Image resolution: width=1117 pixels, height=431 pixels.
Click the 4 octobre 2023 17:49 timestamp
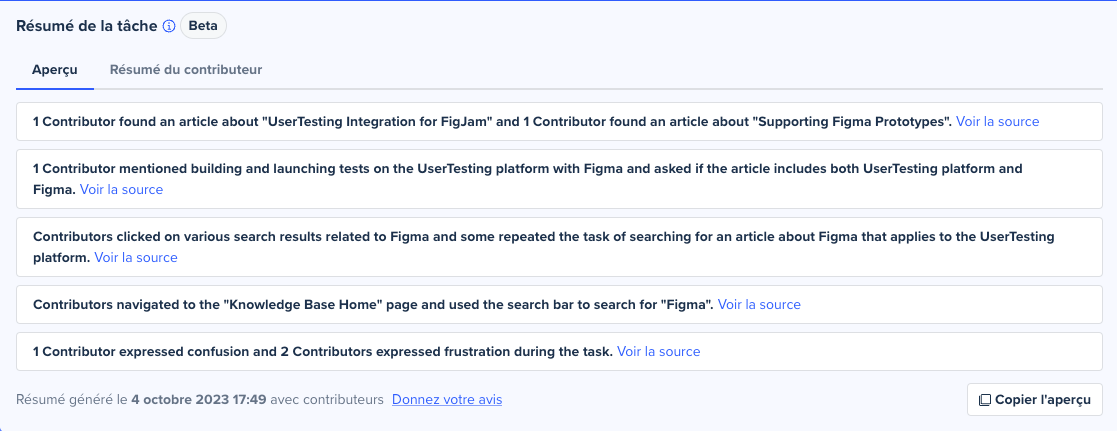click(x=198, y=400)
